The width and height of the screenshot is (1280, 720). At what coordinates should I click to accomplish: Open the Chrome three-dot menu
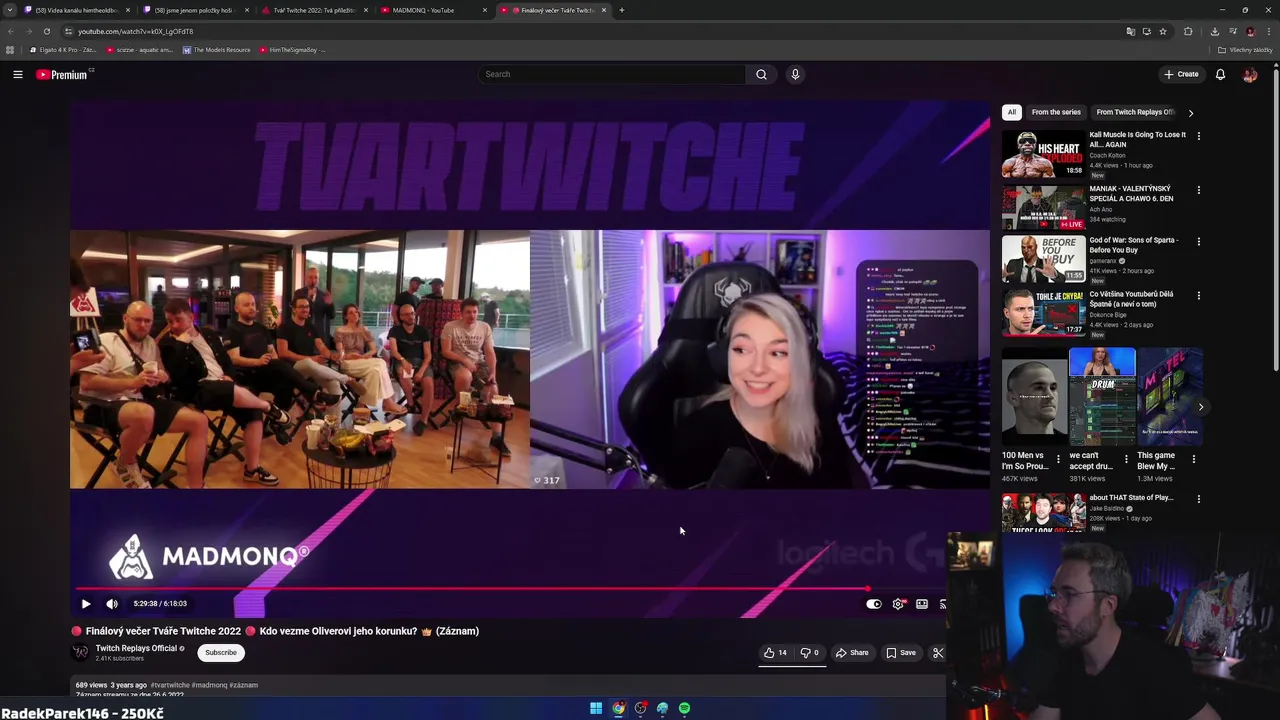(1268, 31)
